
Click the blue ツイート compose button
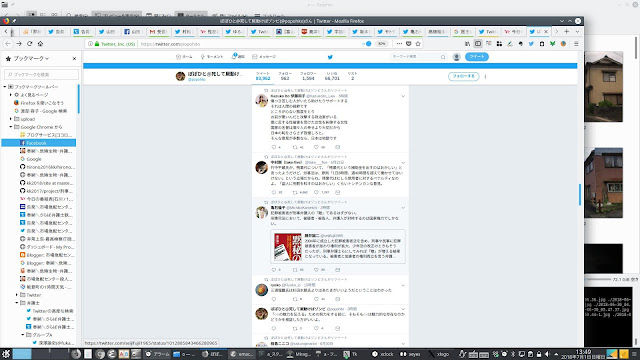477,57
